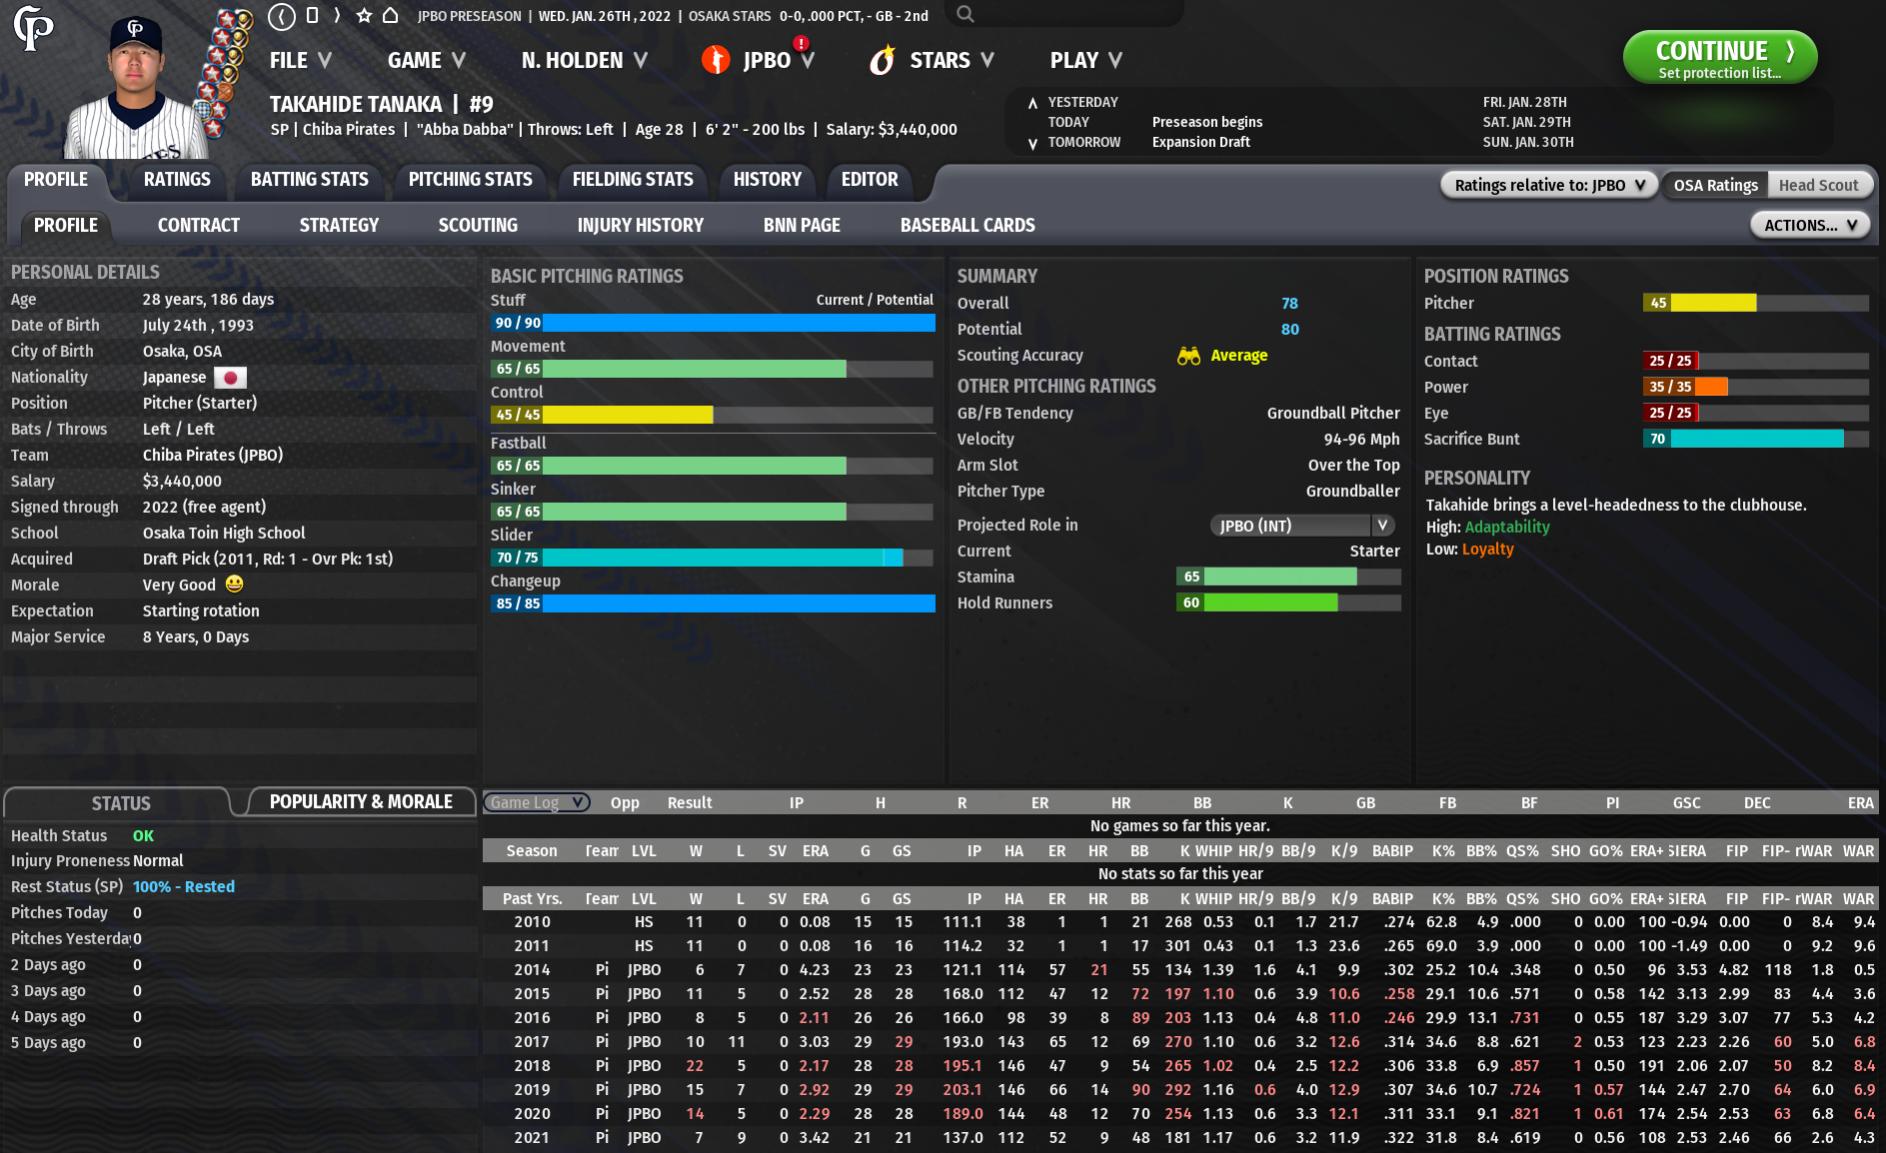Screen dimensions: 1886x1153
Task: Open the BNN PAGE sub-tab
Action: (x=801, y=226)
